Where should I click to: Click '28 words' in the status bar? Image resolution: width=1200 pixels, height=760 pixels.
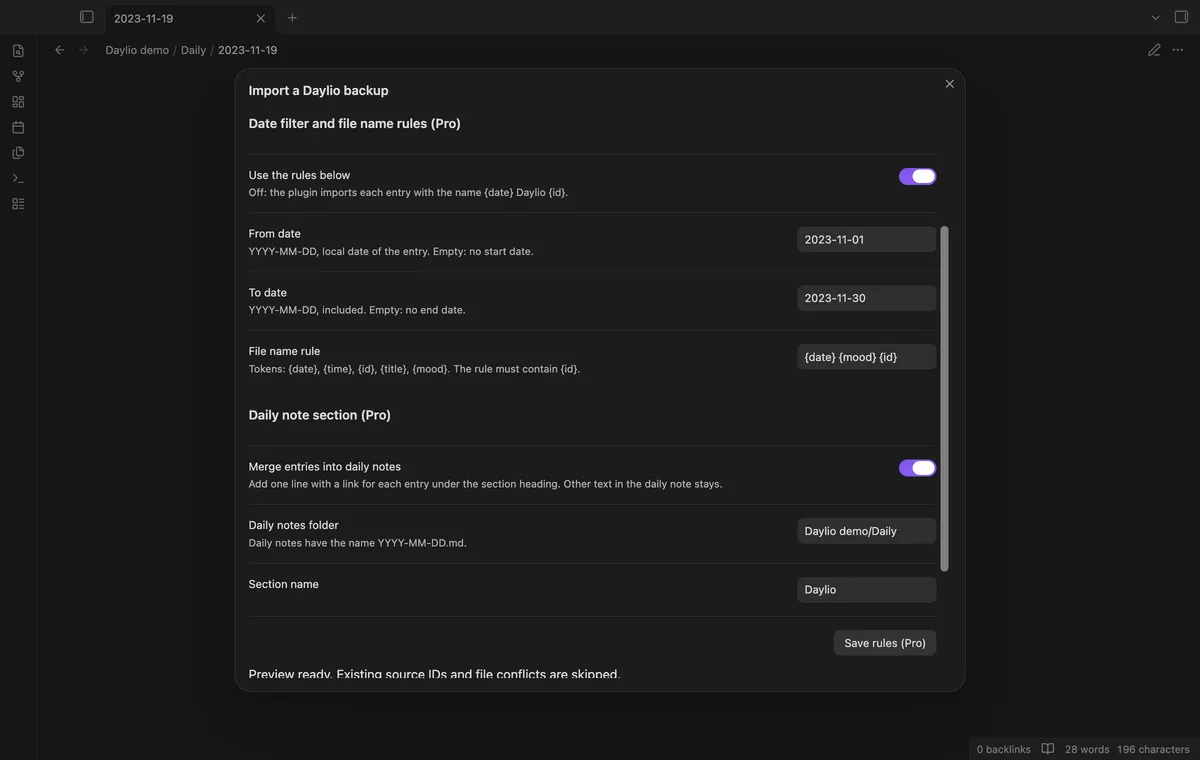[x=1087, y=749]
